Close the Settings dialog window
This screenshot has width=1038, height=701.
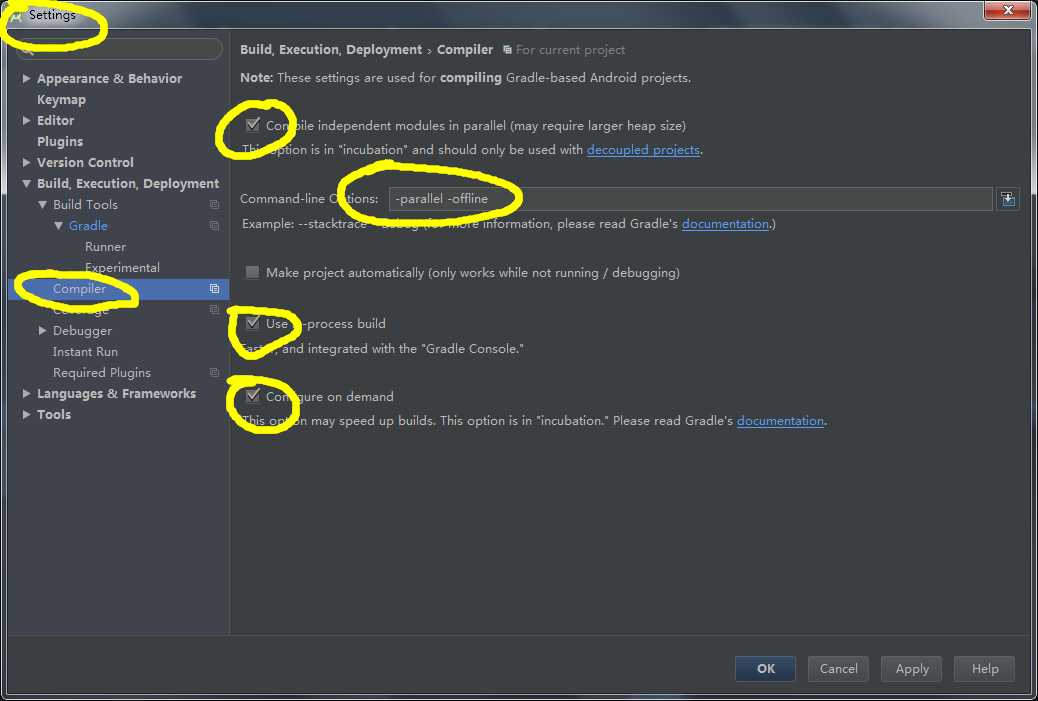tap(1008, 10)
